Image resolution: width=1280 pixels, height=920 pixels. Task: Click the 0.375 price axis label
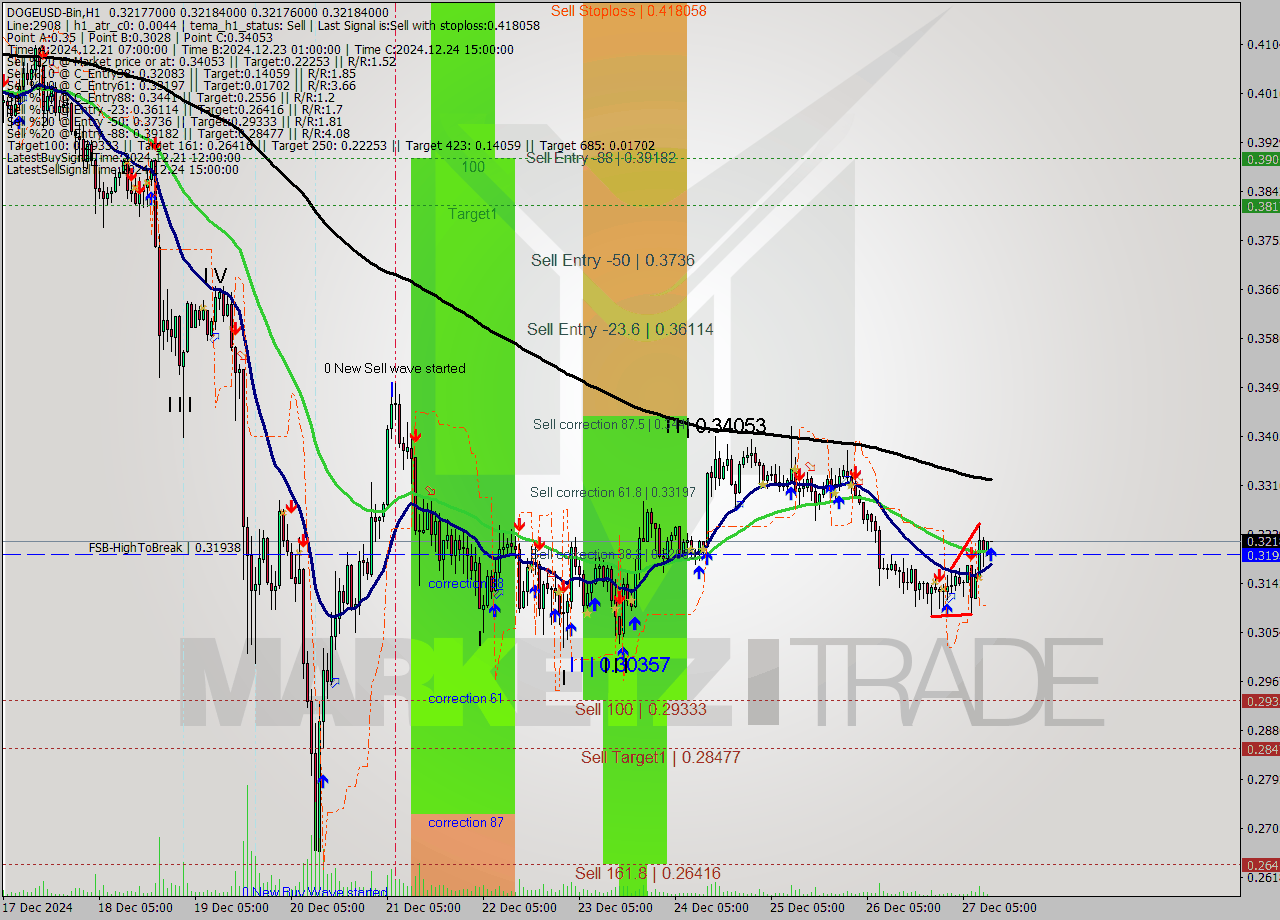coord(1262,240)
